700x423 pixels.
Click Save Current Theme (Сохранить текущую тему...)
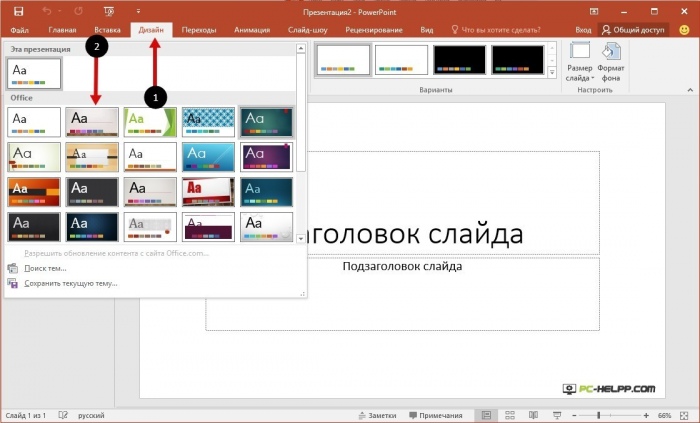tap(70, 283)
